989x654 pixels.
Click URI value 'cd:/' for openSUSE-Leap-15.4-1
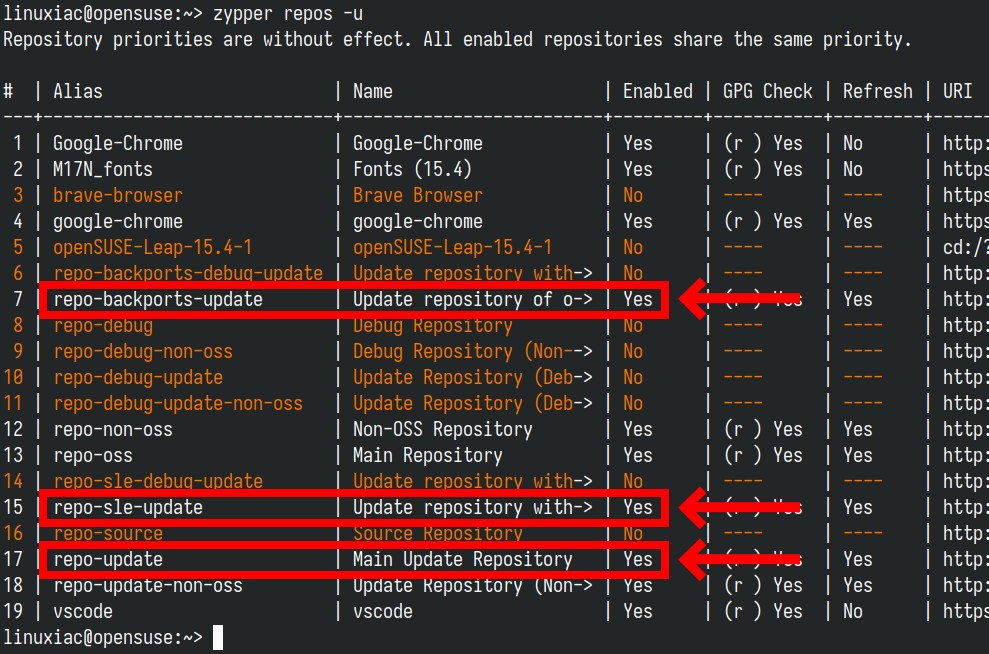pyautogui.click(x=965, y=247)
